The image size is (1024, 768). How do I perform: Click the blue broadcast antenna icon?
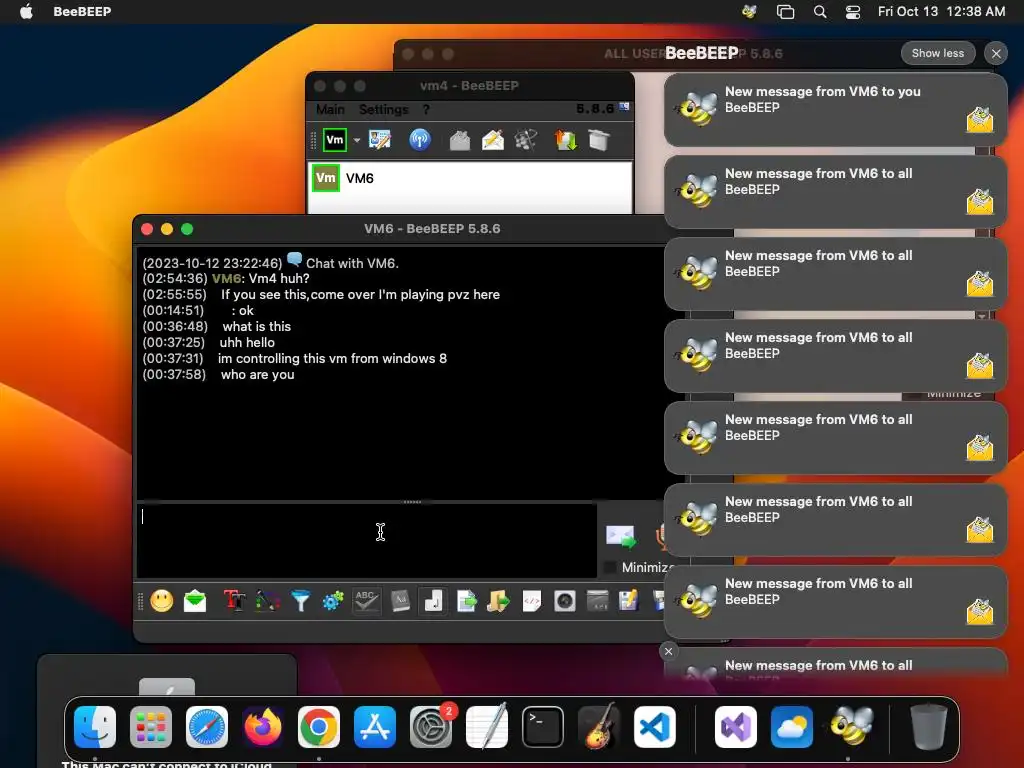(x=419, y=140)
